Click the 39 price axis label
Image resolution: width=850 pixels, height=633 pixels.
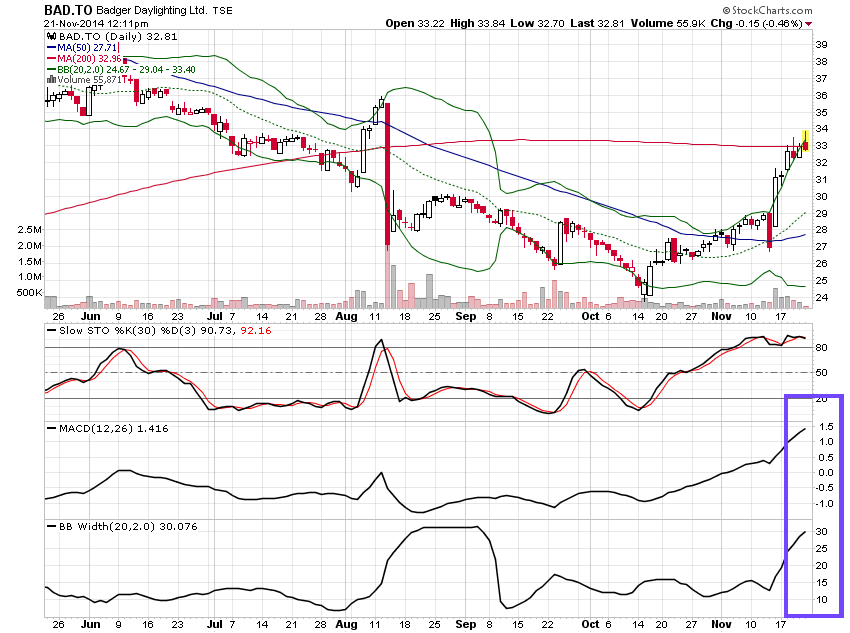[x=822, y=45]
